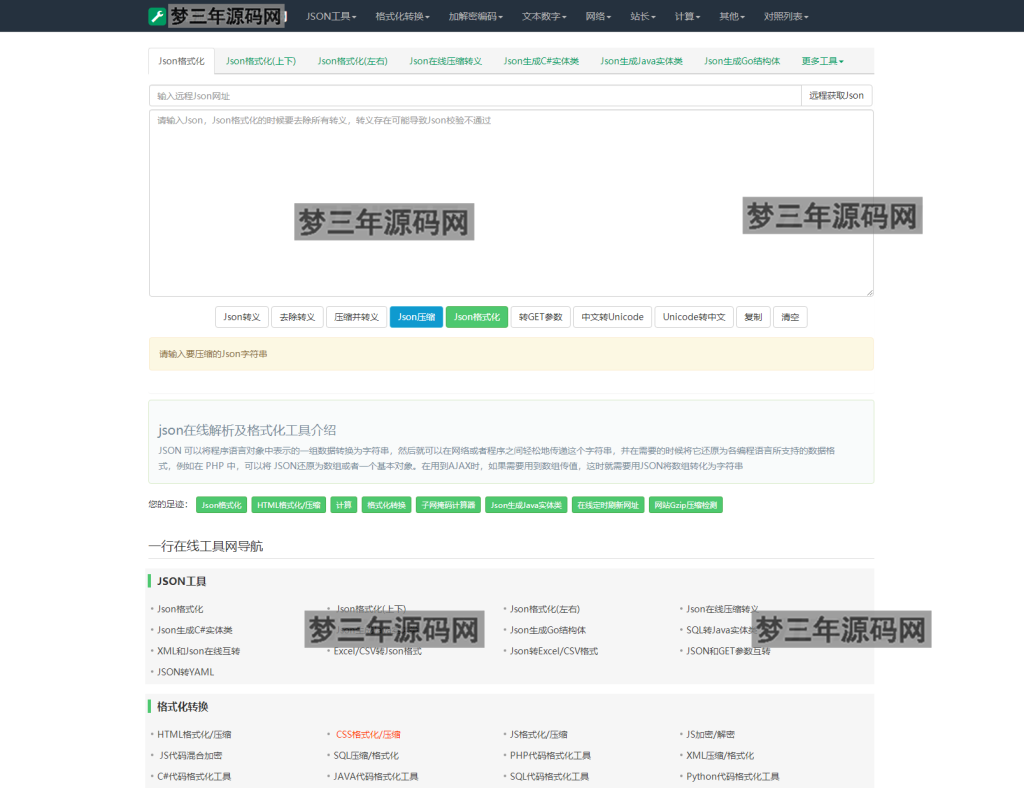
Task: Open JS代码混合加密 link
Action: pyautogui.click(x=191, y=755)
